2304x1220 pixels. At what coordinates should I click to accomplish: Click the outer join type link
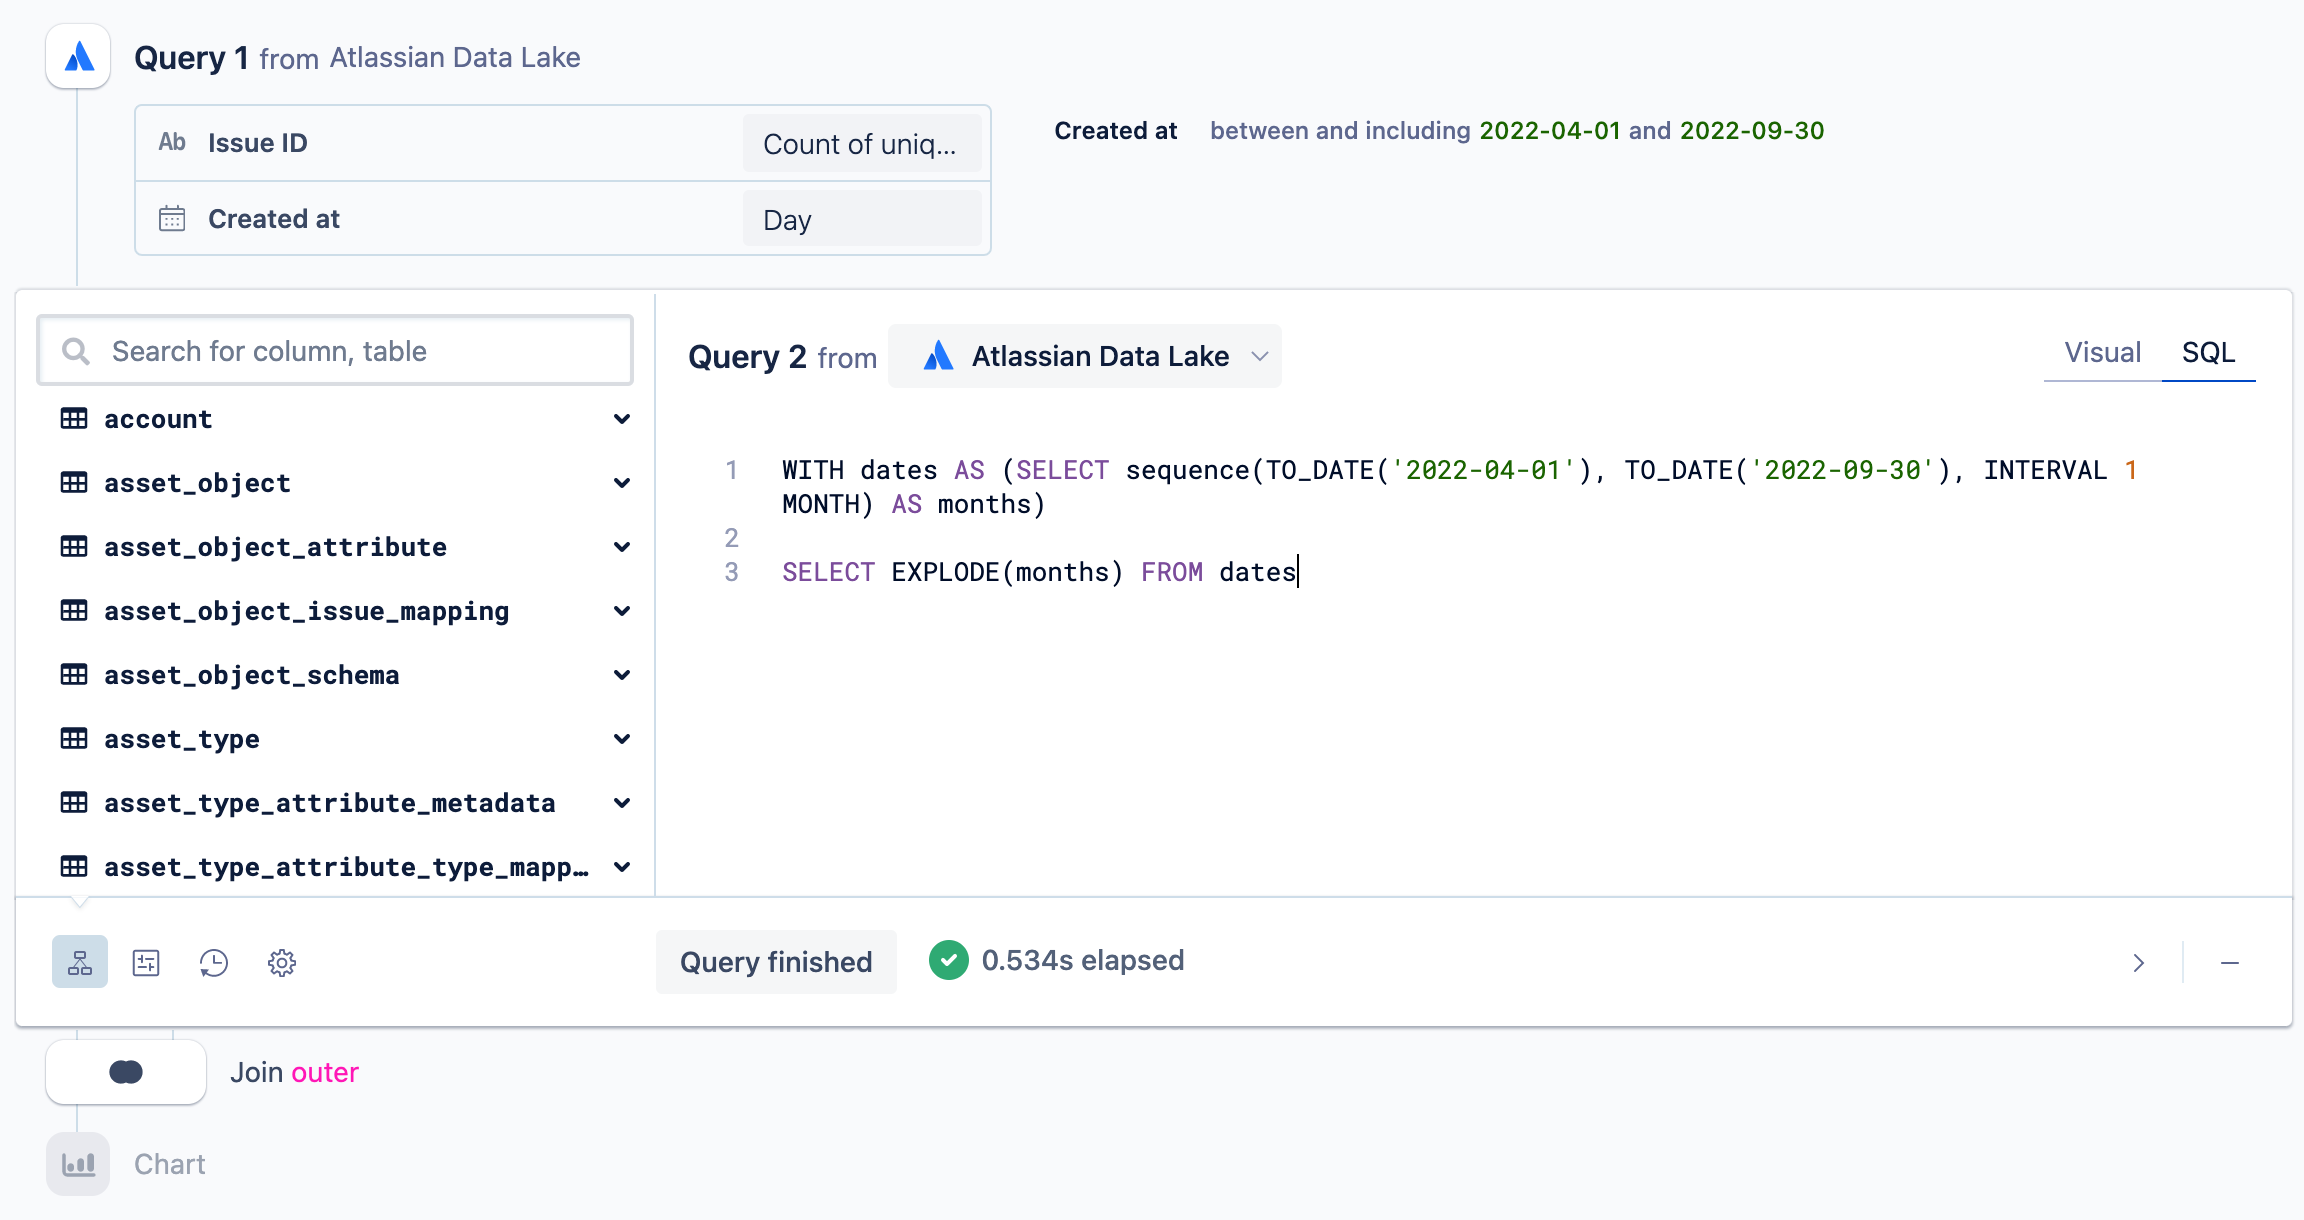tap(325, 1072)
